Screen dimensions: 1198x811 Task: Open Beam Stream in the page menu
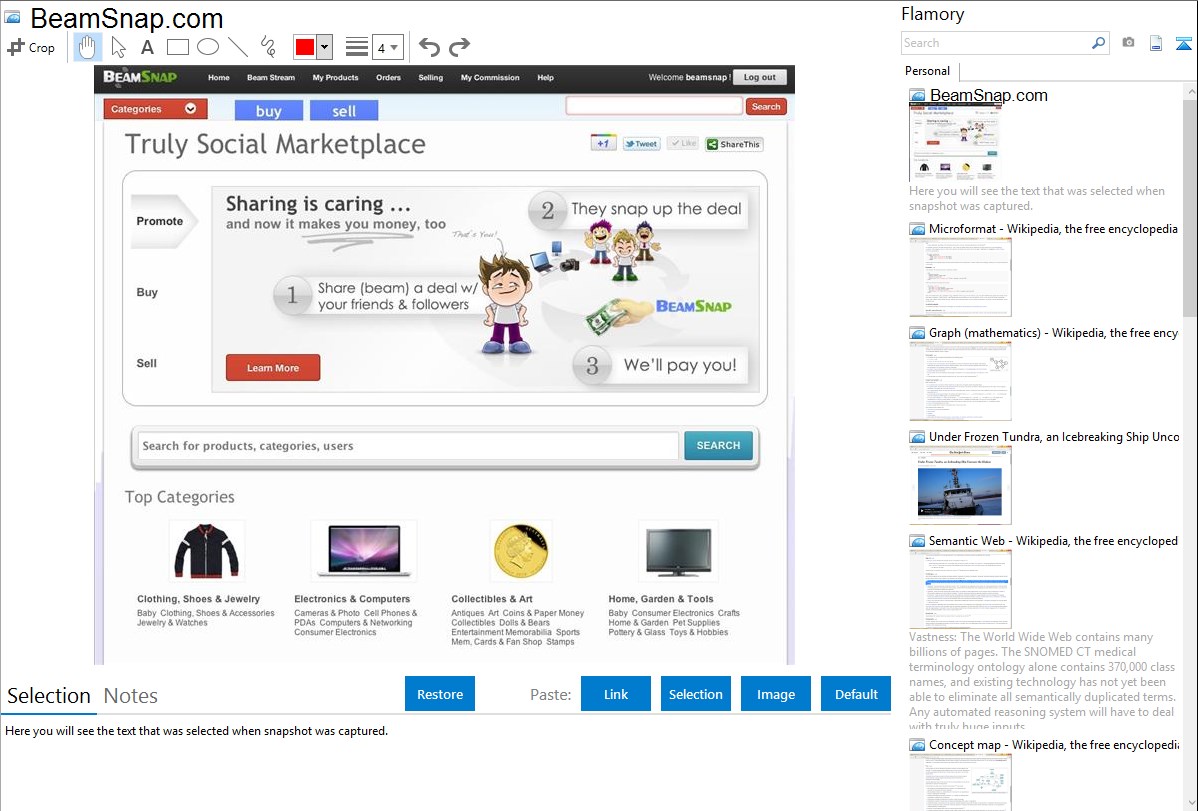tap(270, 77)
